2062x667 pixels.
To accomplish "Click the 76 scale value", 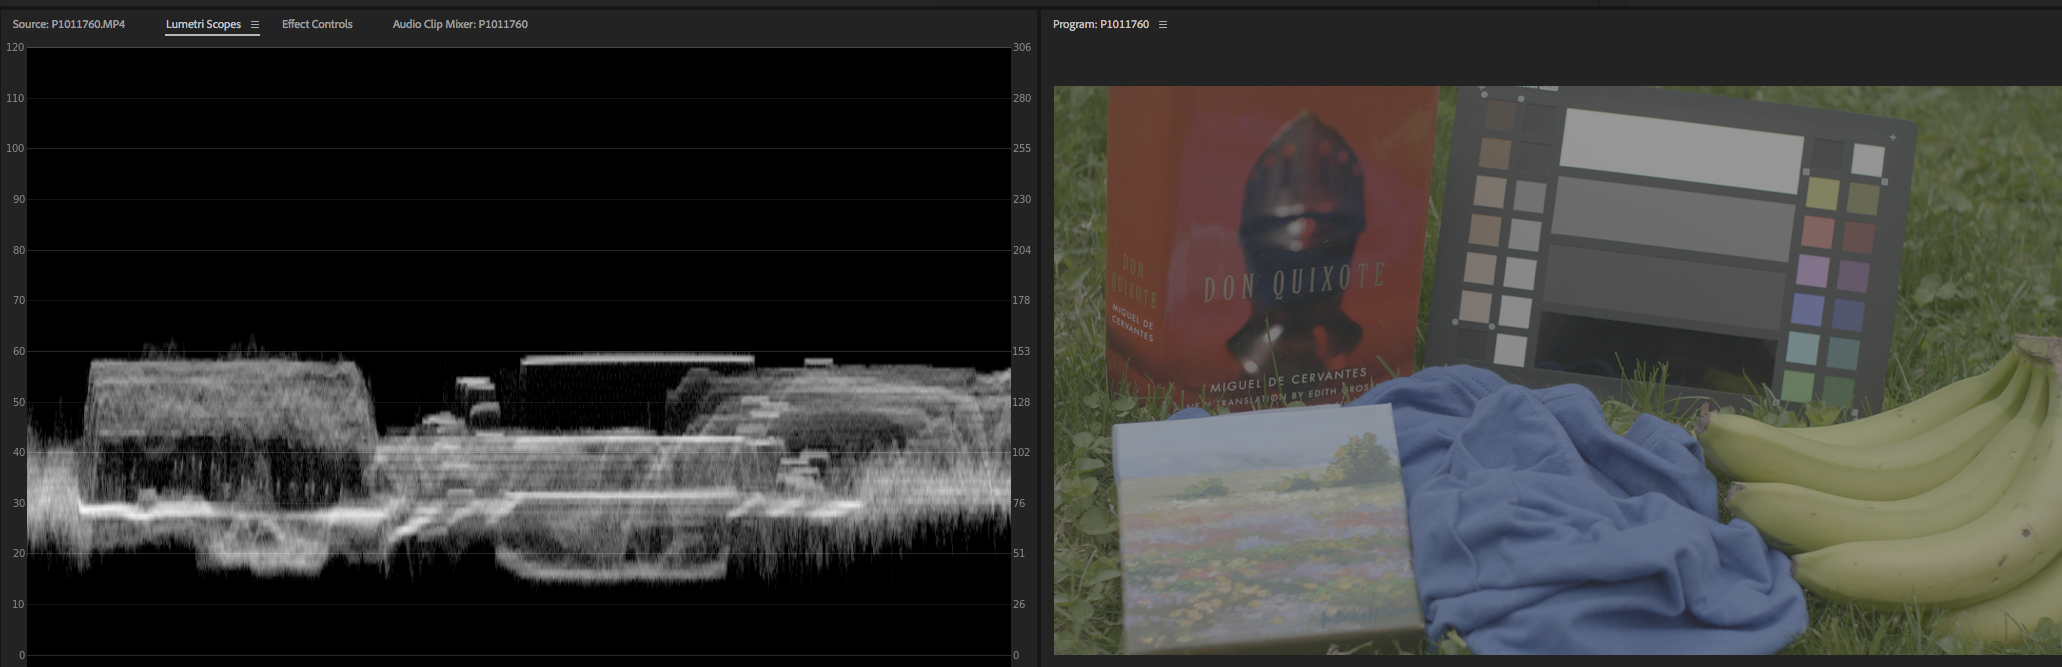I will tap(1019, 503).
